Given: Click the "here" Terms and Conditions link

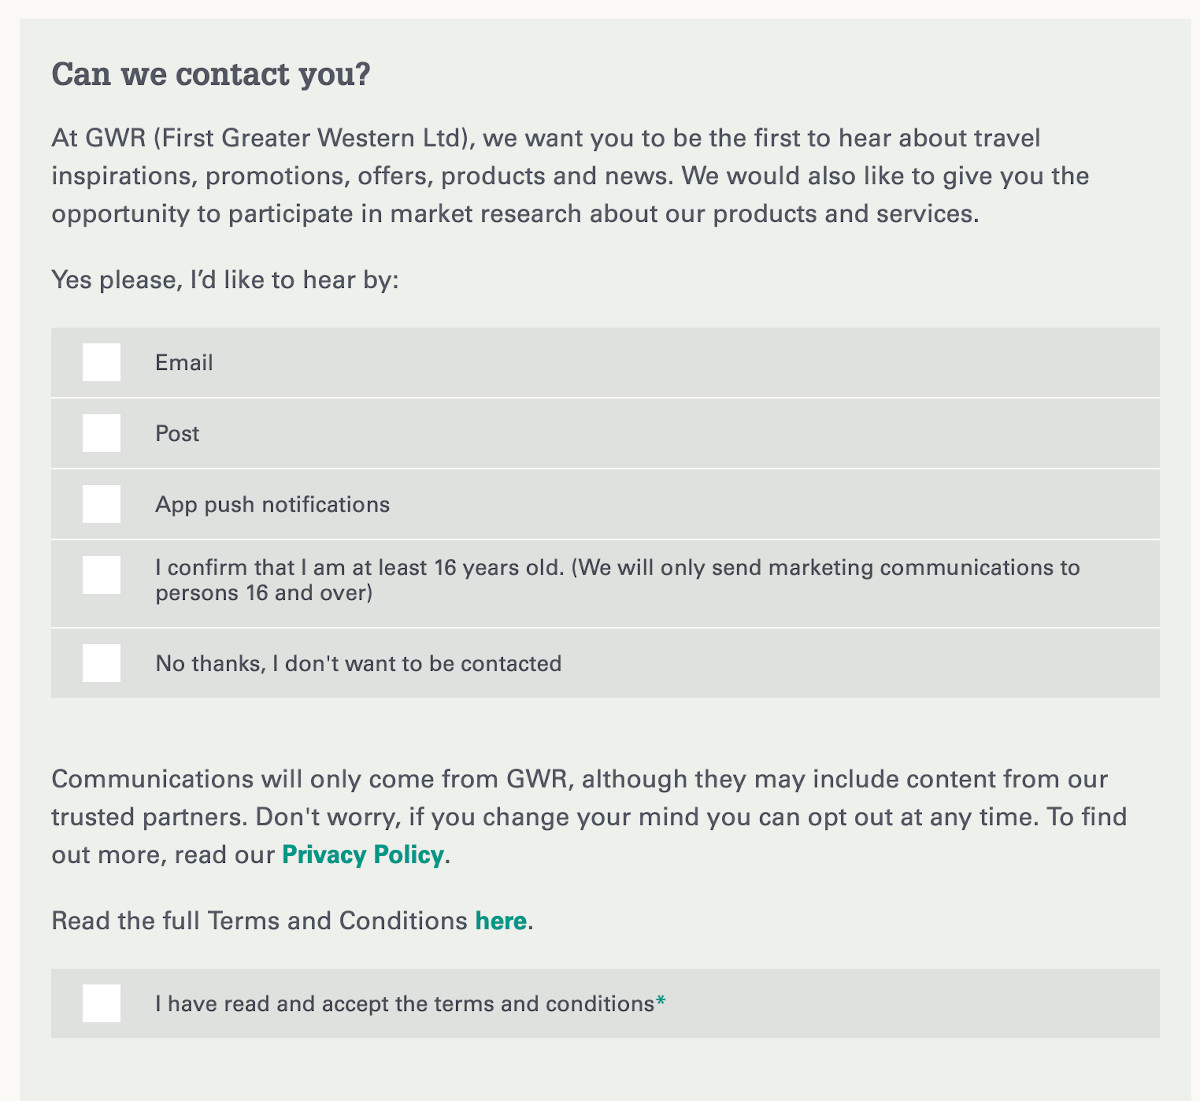Looking at the screenshot, I should coord(500,920).
